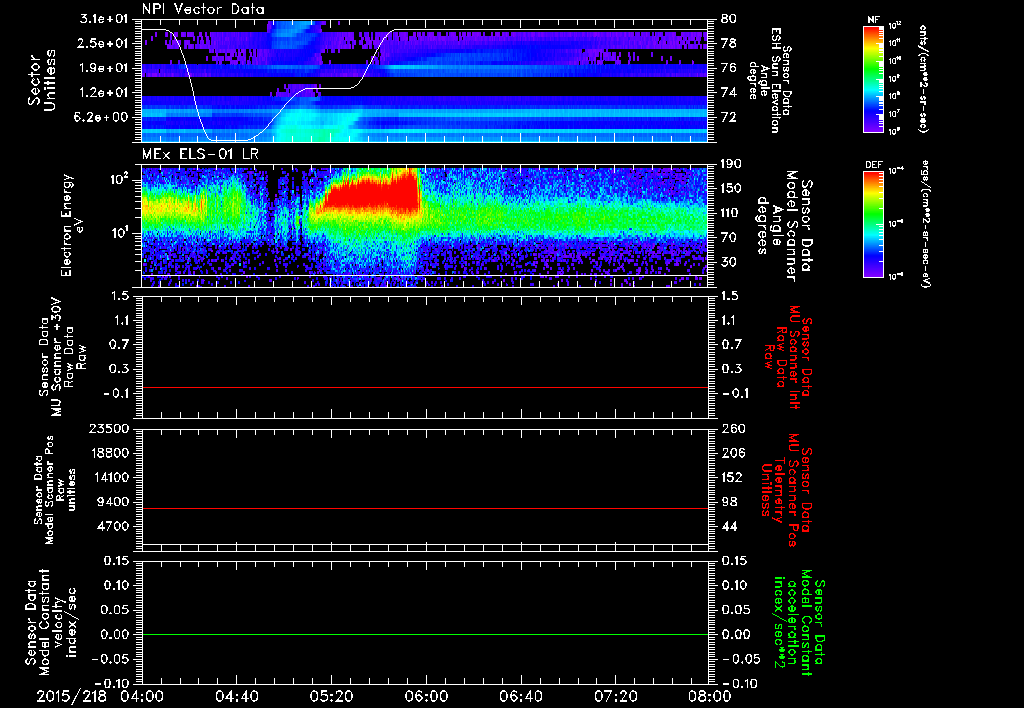The height and width of the screenshot is (708, 1024).
Task: Click the green constant acceleration line
Action: [x=424, y=634]
